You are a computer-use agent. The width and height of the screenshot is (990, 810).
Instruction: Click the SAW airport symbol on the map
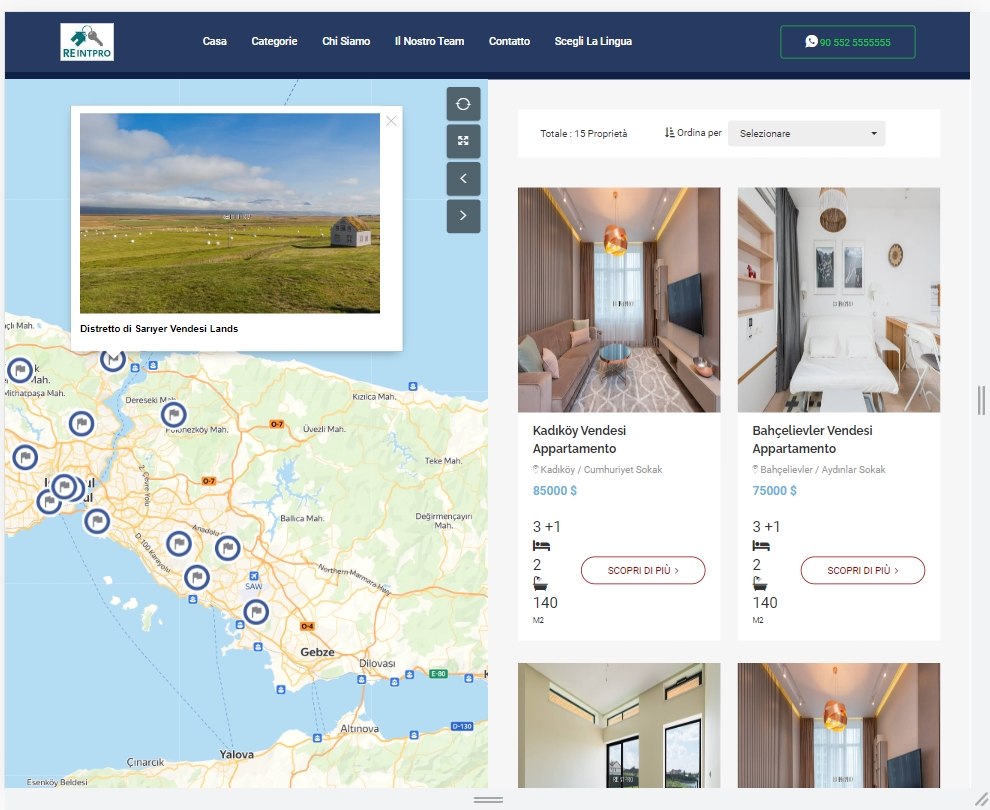click(x=254, y=576)
